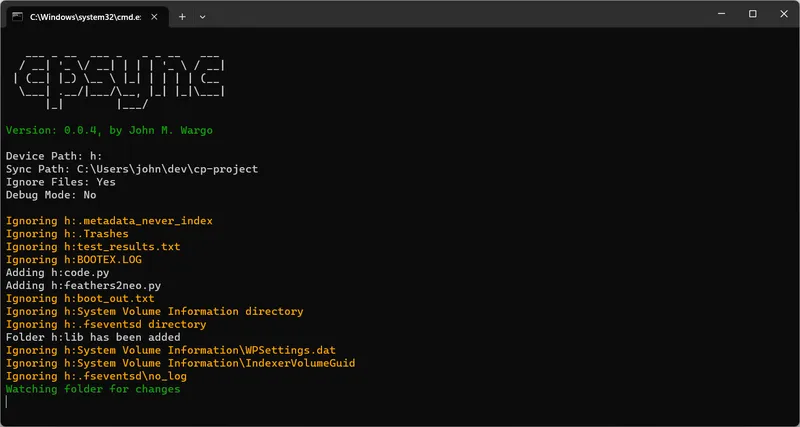Viewport: 800px width, 427px height.
Task: Maximize the terminal window
Action: coord(753,14)
